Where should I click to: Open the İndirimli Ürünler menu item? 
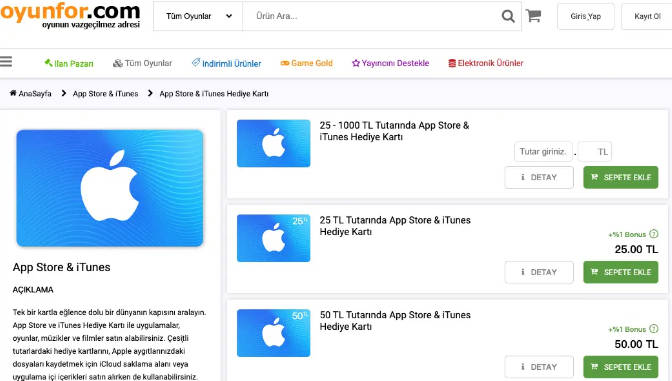point(226,63)
